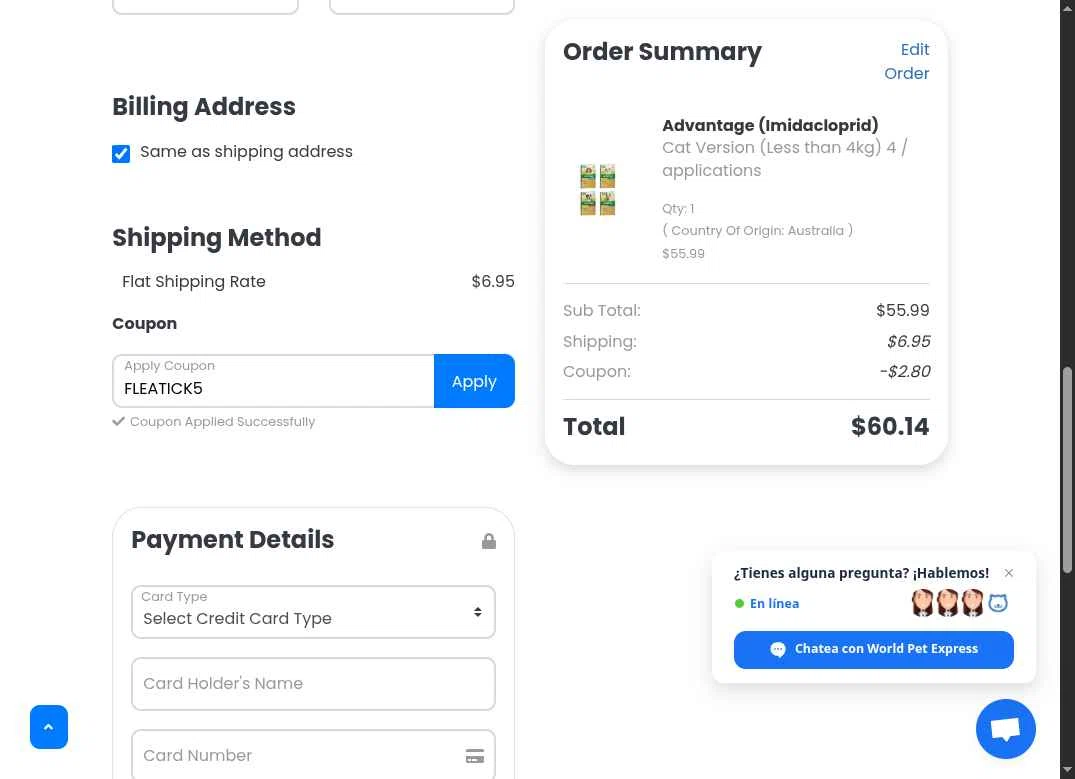The height and width of the screenshot is (779, 1075).
Task: Focus the Card Number field
Action: click(x=313, y=754)
